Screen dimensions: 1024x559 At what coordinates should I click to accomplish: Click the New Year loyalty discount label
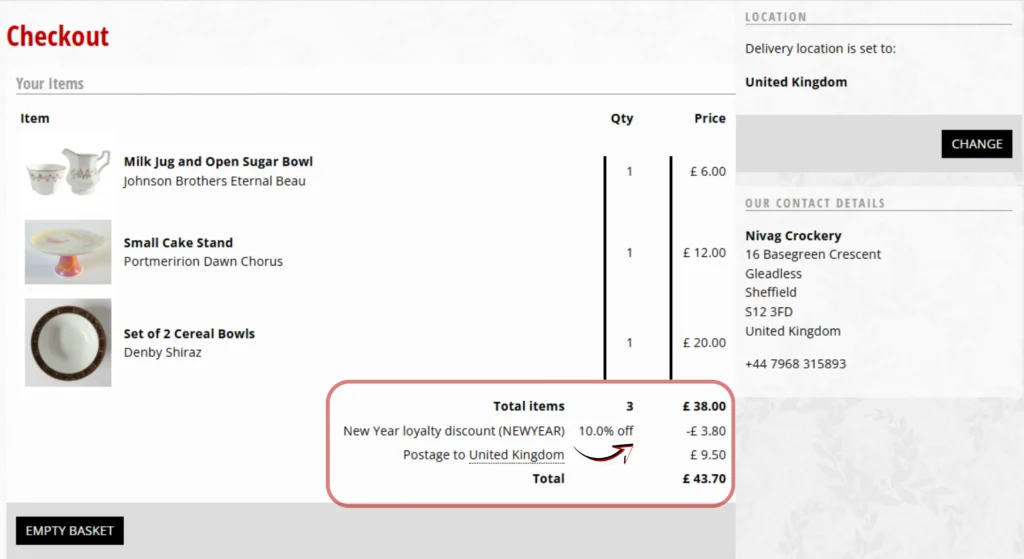point(453,431)
